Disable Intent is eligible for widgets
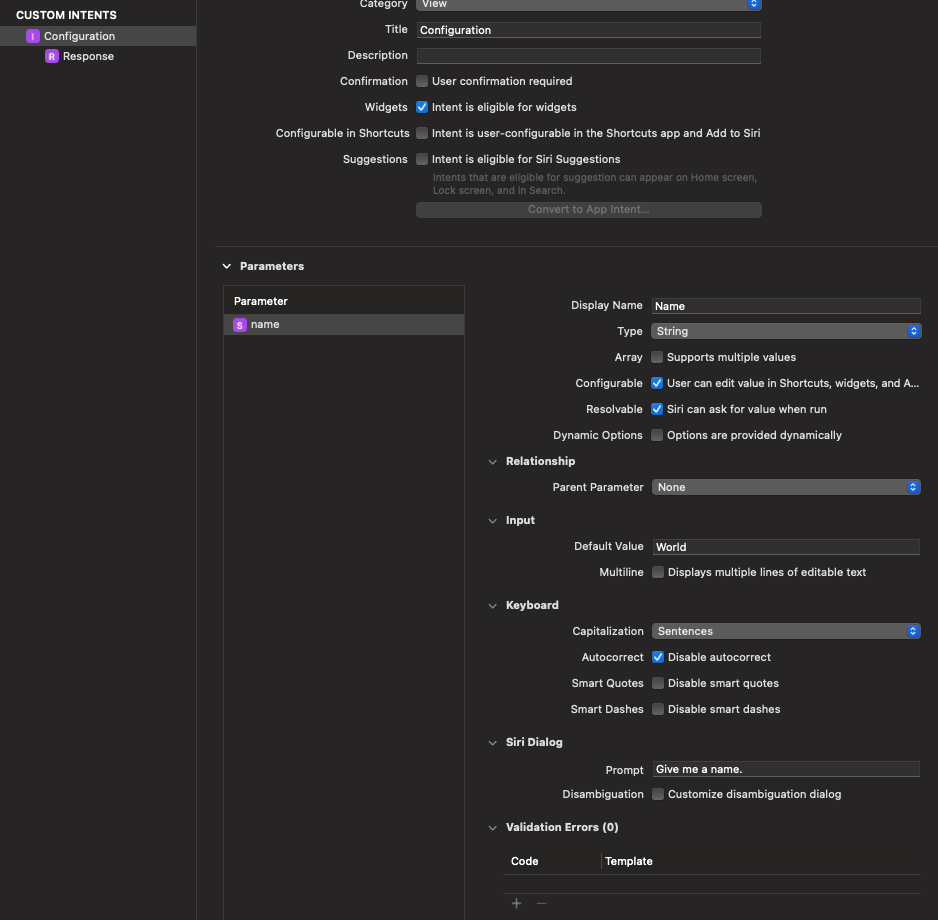938x920 pixels. tap(421, 107)
